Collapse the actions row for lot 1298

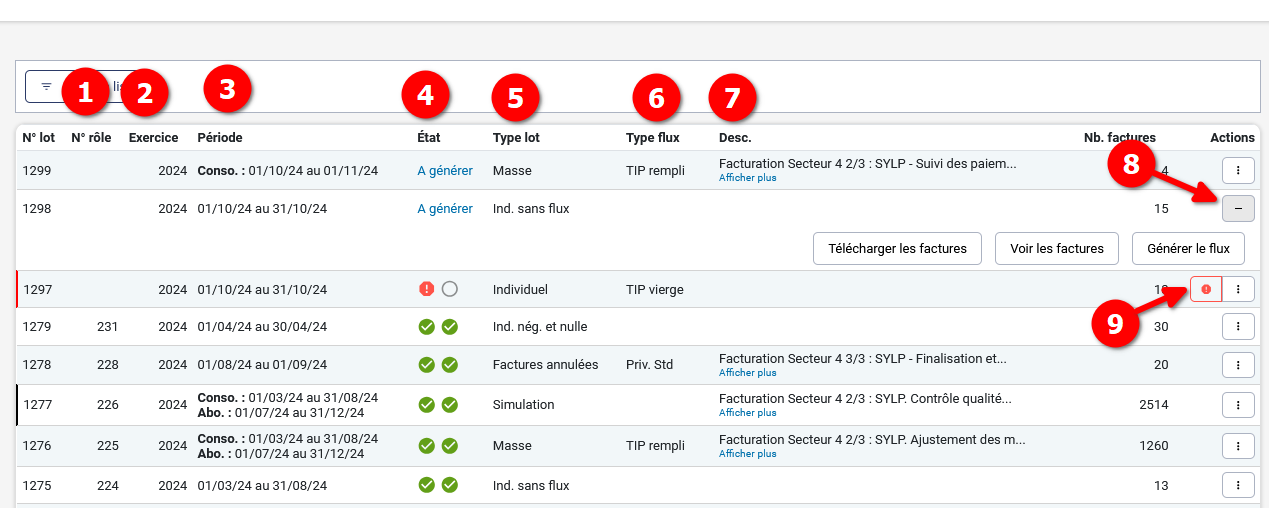pyautogui.click(x=1238, y=208)
